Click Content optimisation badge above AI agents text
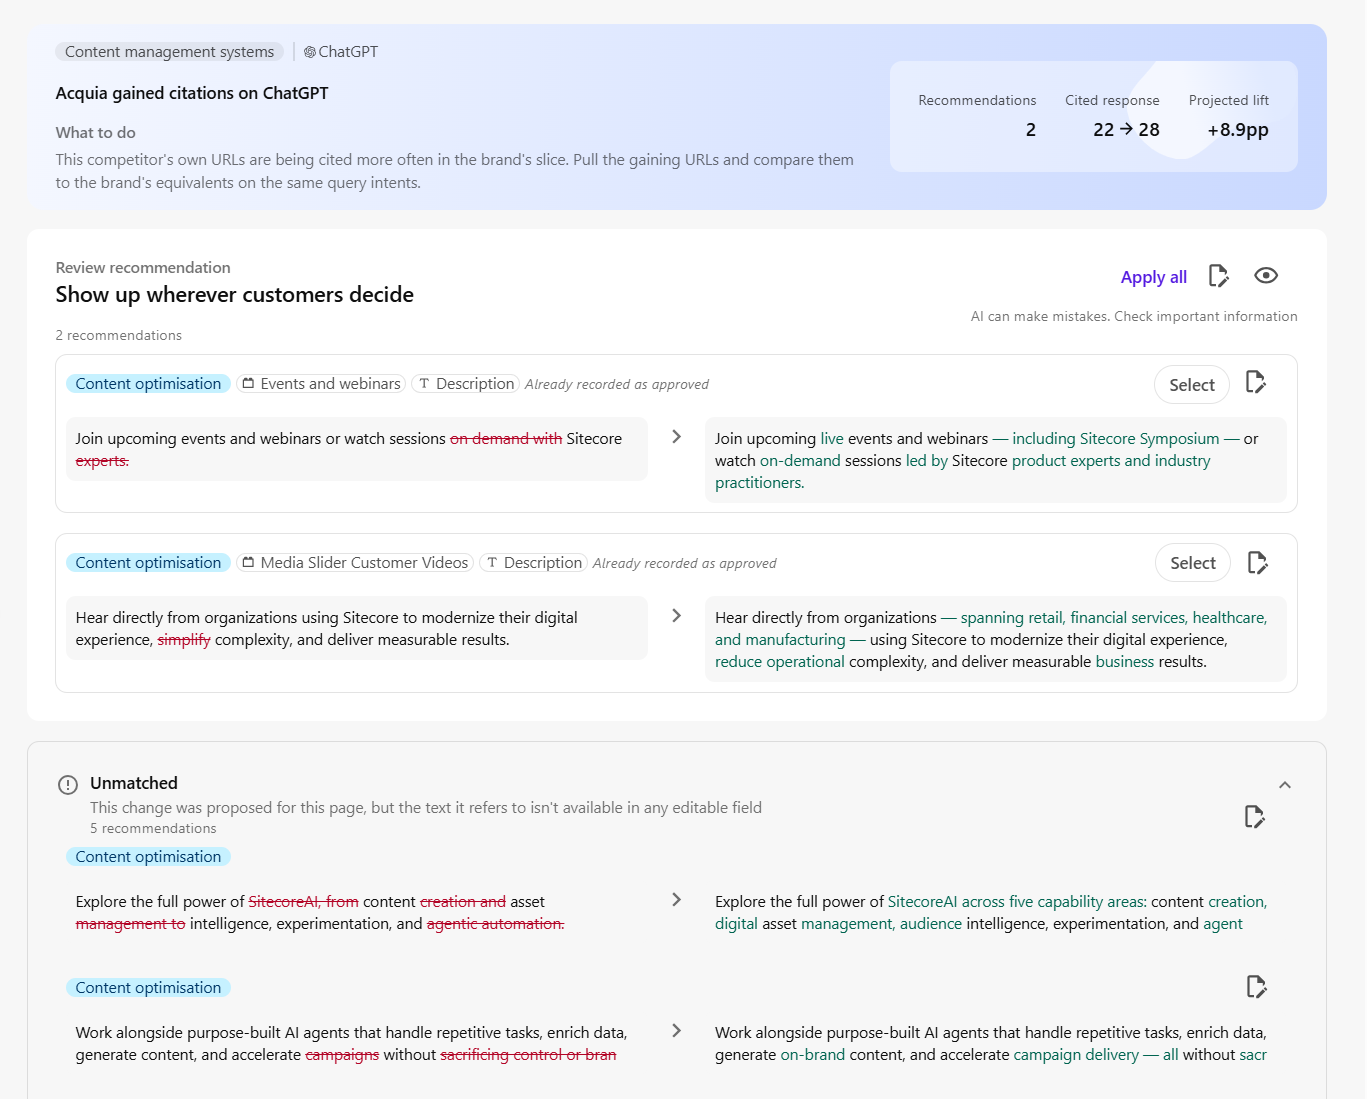This screenshot has width=1367, height=1099. click(x=148, y=988)
